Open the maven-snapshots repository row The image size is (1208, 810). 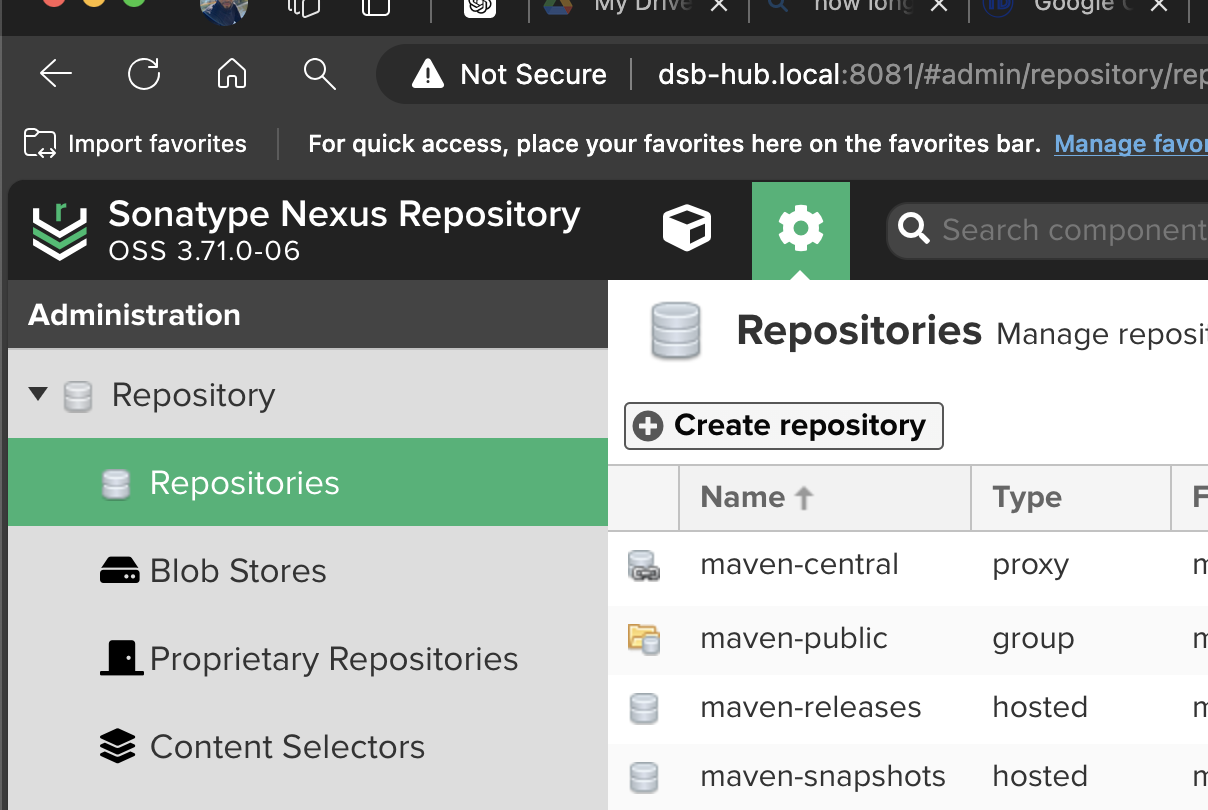tap(908, 777)
